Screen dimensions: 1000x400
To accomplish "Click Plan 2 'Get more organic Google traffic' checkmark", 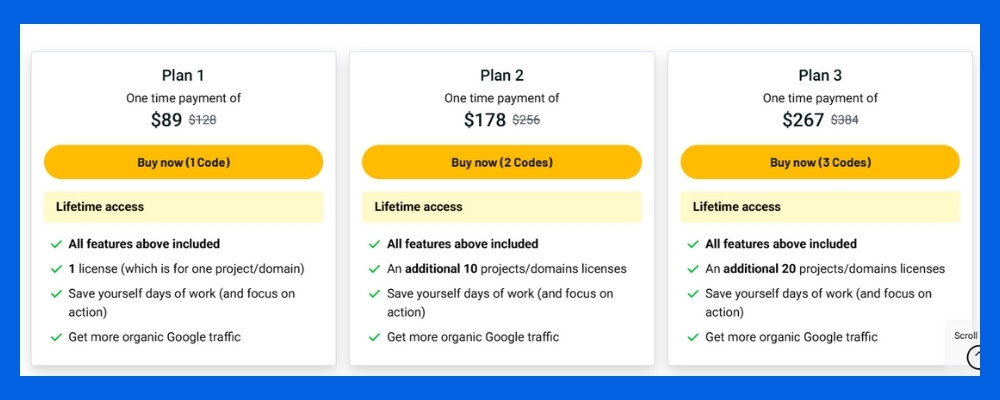I will (x=374, y=337).
